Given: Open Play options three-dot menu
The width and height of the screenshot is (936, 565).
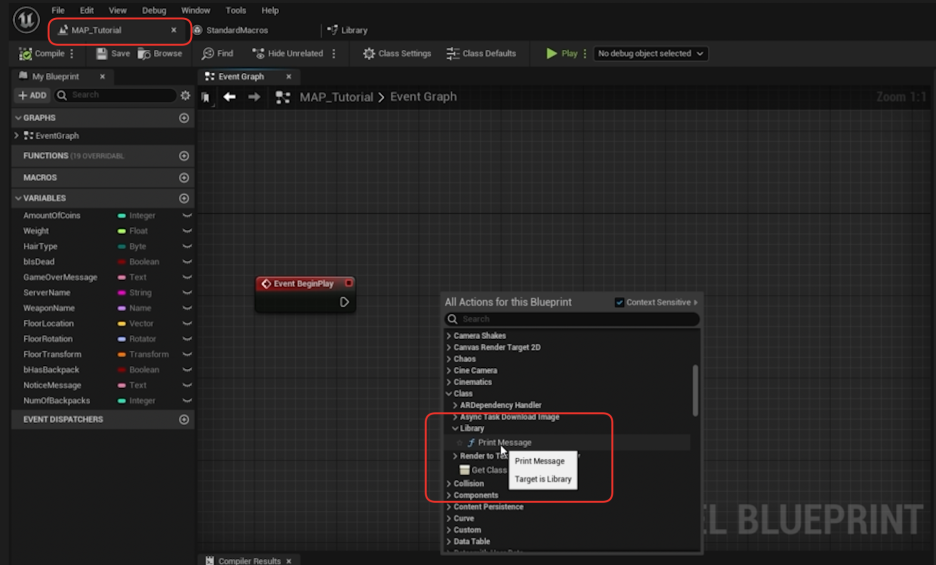Looking at the screenshot, I should point(585,54).
